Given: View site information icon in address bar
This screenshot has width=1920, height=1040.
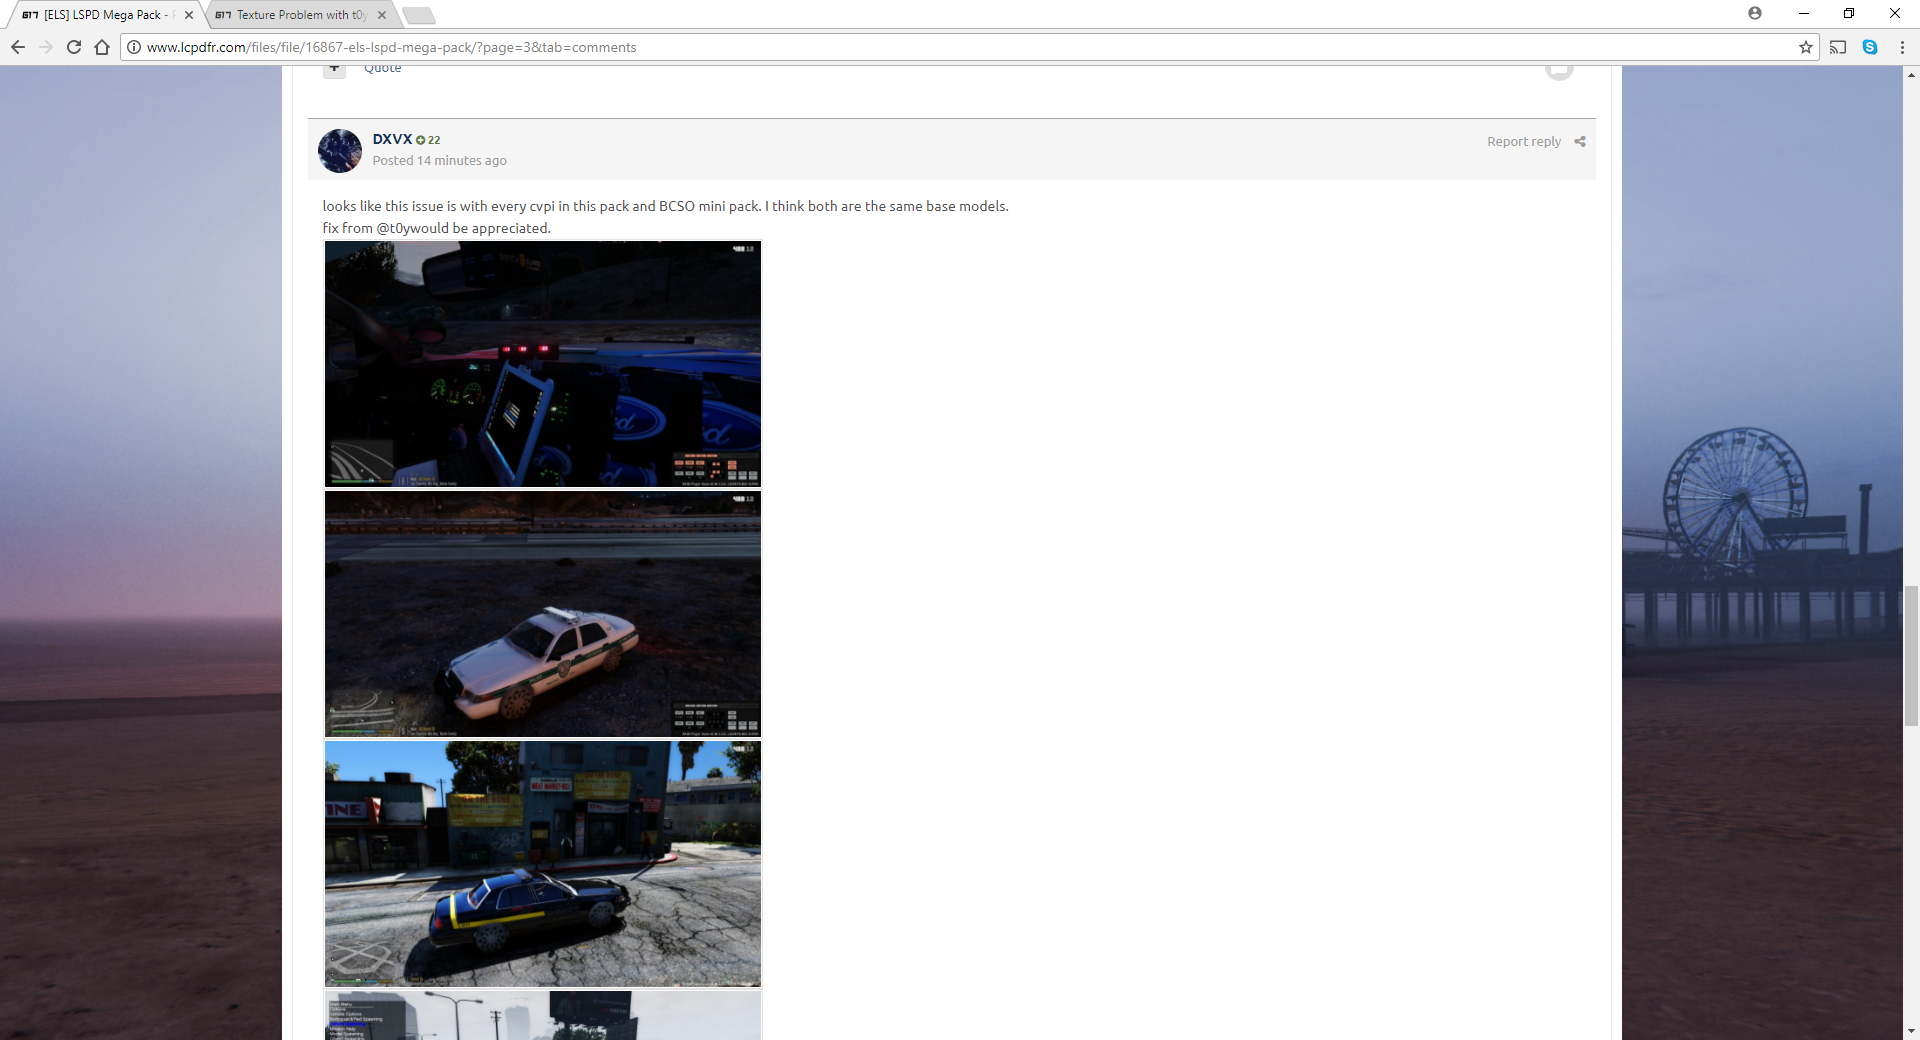Looking at the screenshot, I should point(134,47).
